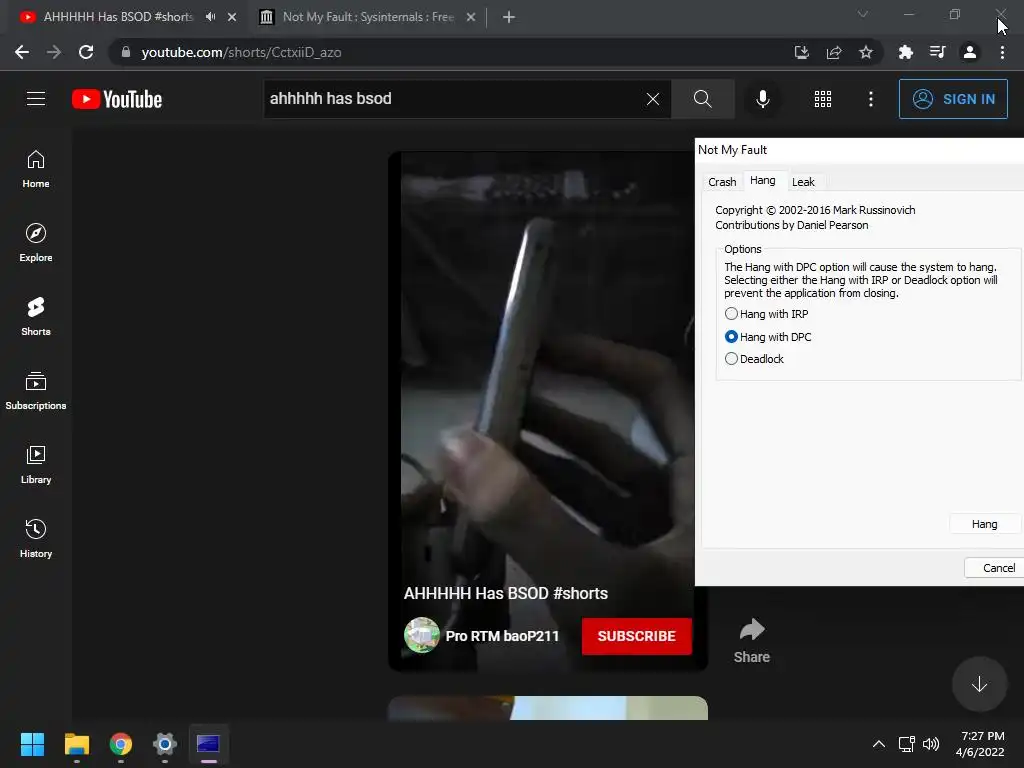Go to next short with down arrow
Image resolution: width=1024 pixels, height=768 pixels.
click(979, 684)
